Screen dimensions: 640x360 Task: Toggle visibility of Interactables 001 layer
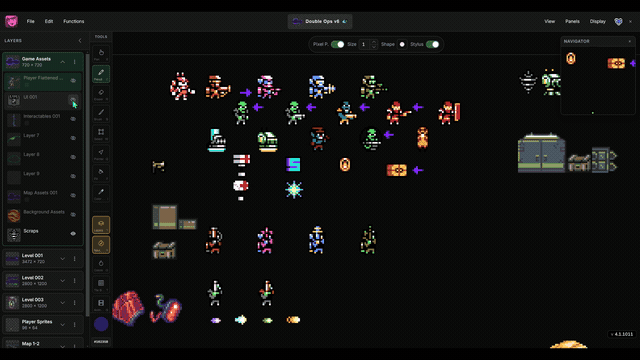73,119
